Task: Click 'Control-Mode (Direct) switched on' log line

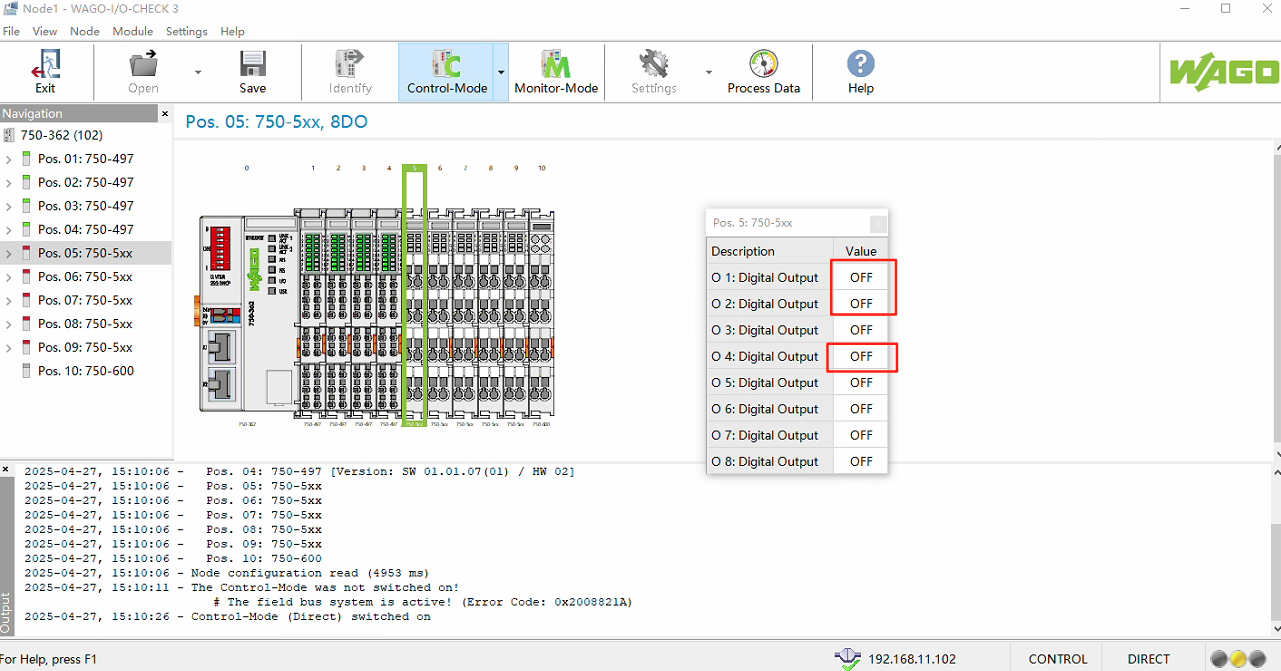Action: coord(228,617)
